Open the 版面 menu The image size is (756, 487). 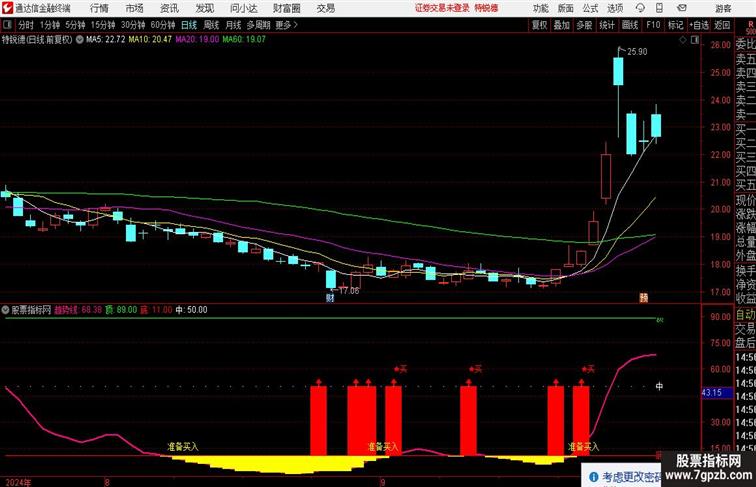pyautogui.click(x=566, y=8)
